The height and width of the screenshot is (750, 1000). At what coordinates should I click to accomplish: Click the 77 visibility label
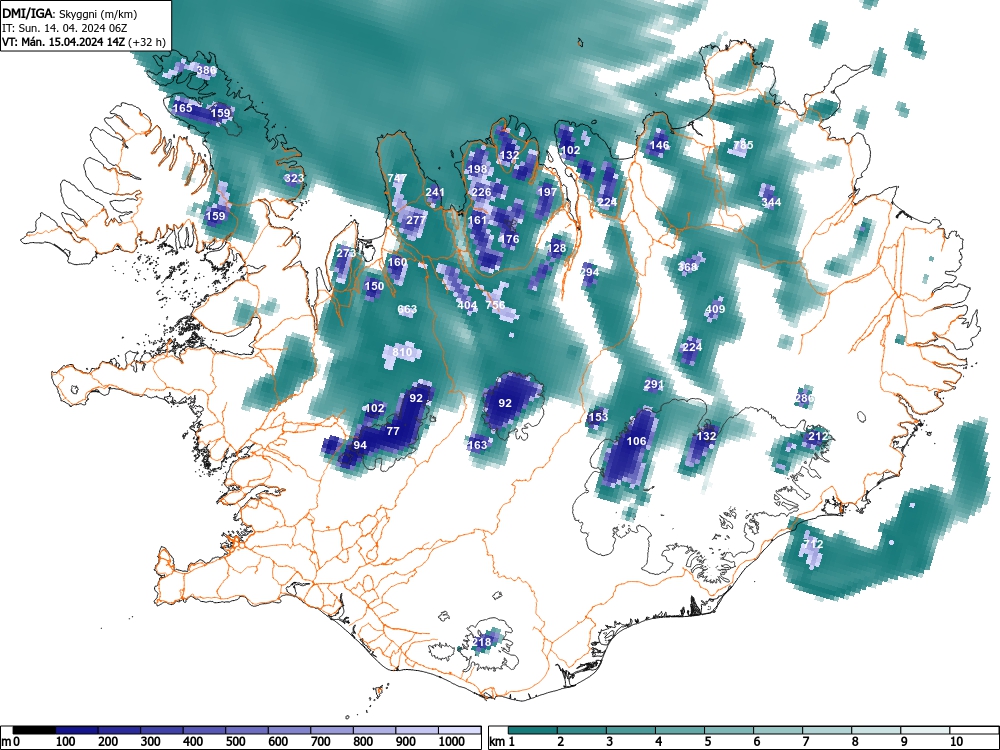click(x=393, y=431)
